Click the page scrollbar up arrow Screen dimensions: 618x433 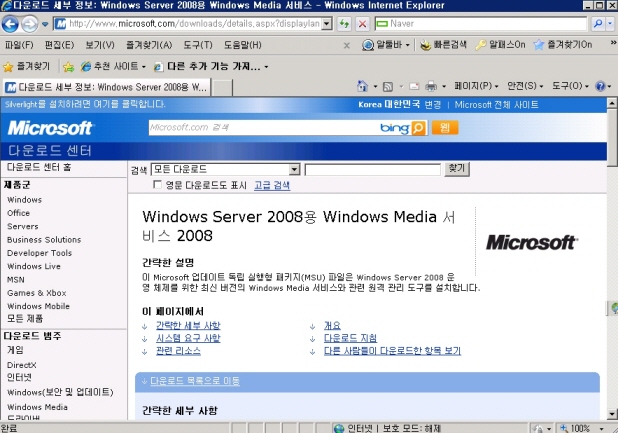click(x=612, y=104)
